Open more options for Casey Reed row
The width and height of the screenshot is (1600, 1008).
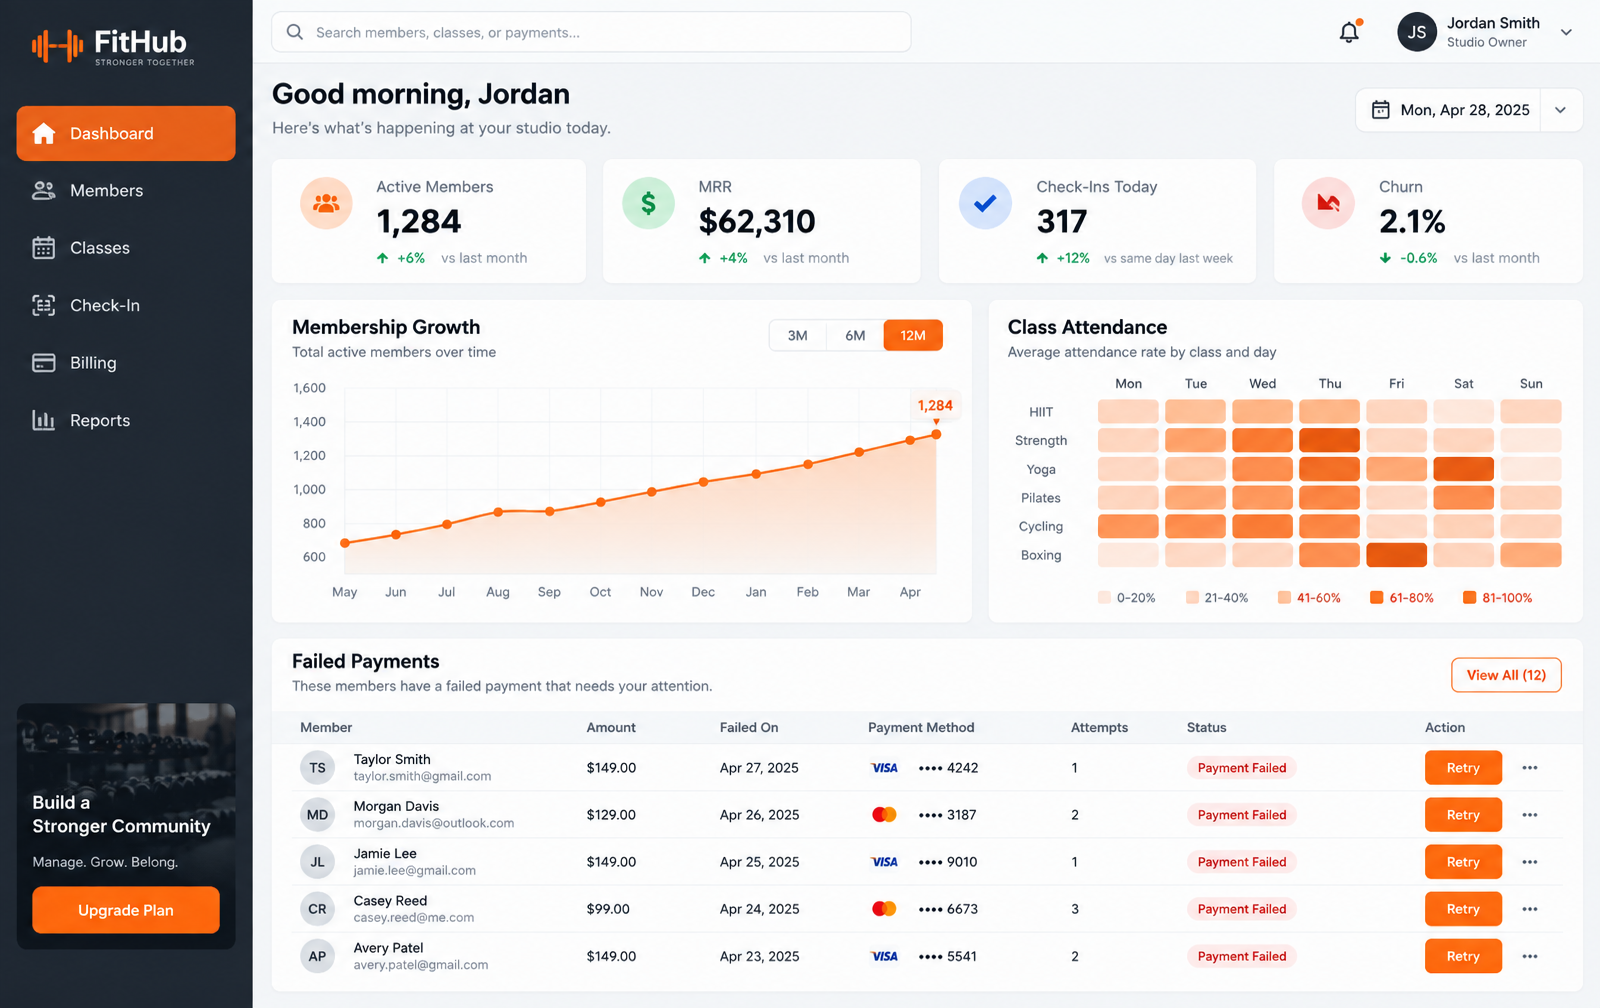click(x=1530, y=909)
